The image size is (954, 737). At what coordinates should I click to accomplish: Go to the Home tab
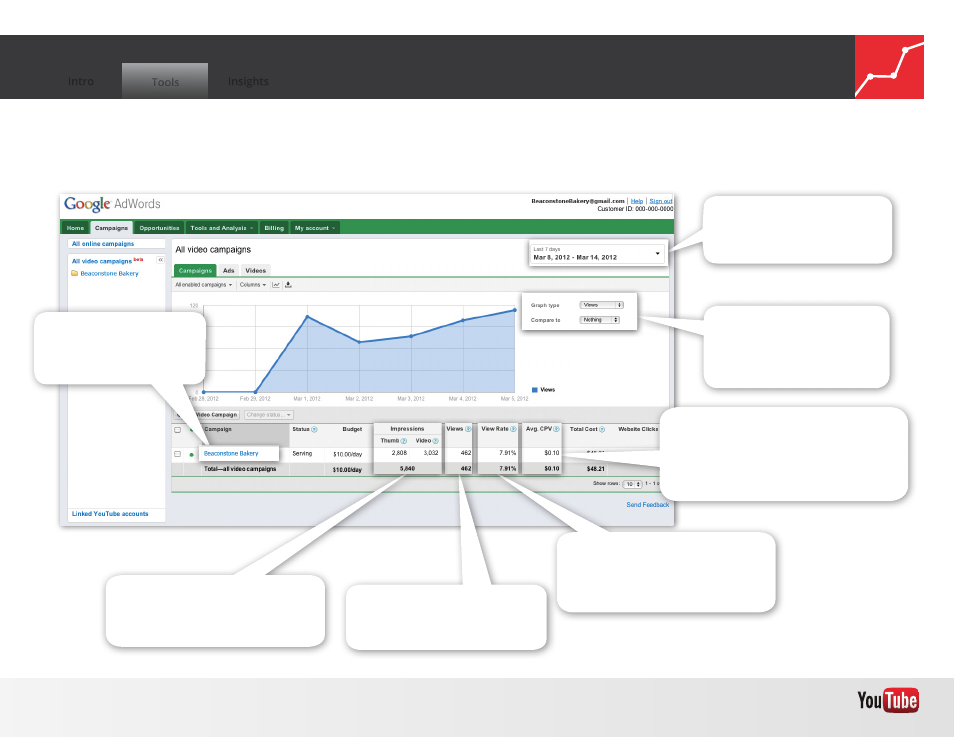tap(75, 228)
